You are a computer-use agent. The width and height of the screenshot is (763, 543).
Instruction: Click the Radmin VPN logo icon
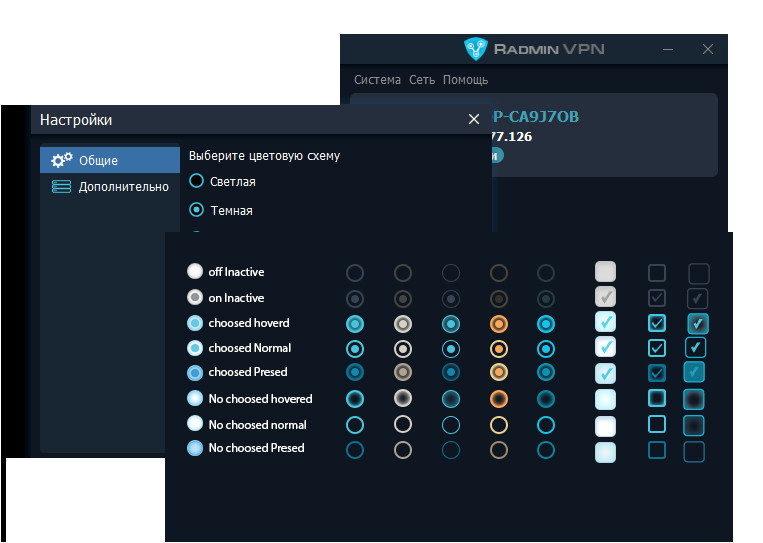pos(475,49)
